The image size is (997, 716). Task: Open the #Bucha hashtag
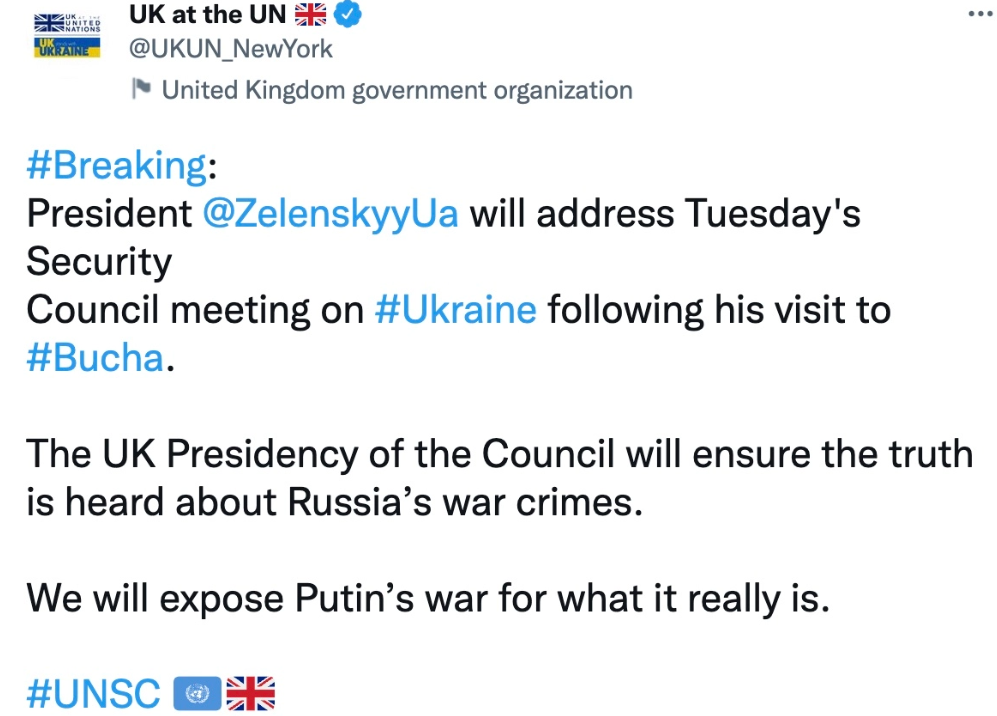(95, 357)
